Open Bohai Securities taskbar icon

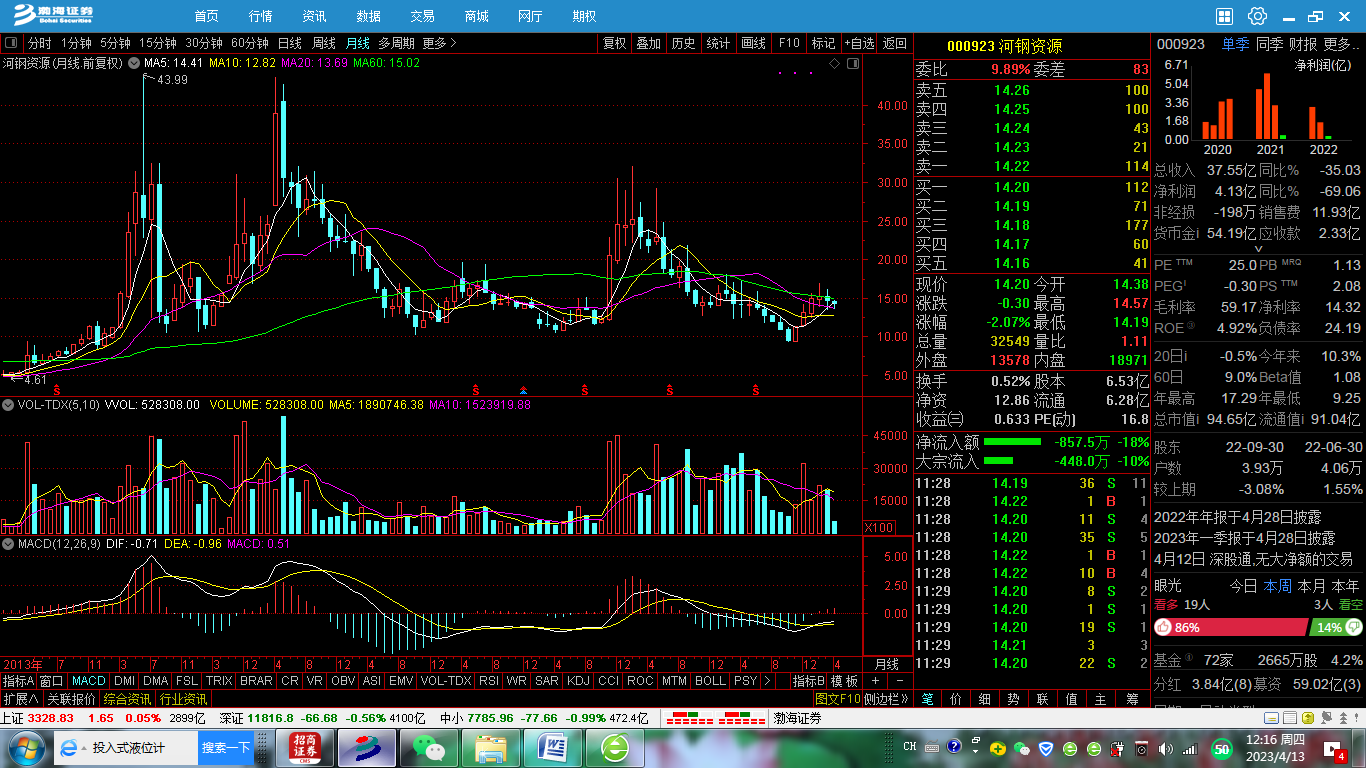point(366,748)
